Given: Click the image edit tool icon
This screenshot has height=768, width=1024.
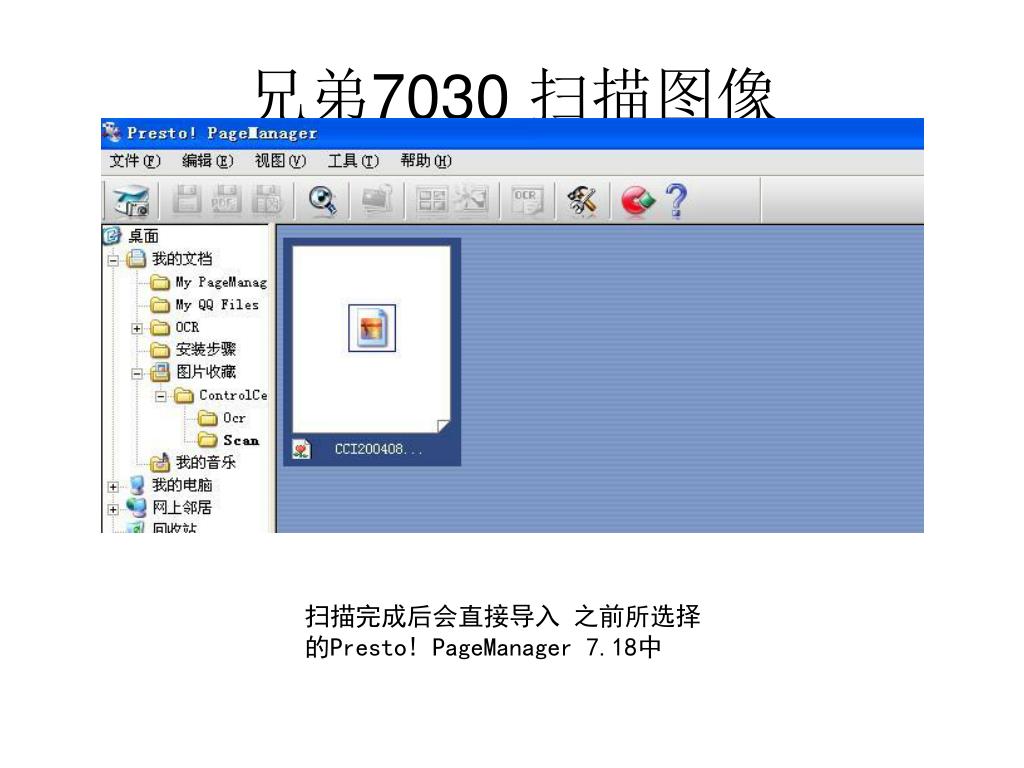Looking at the screenshot, I should pos(472,200).
